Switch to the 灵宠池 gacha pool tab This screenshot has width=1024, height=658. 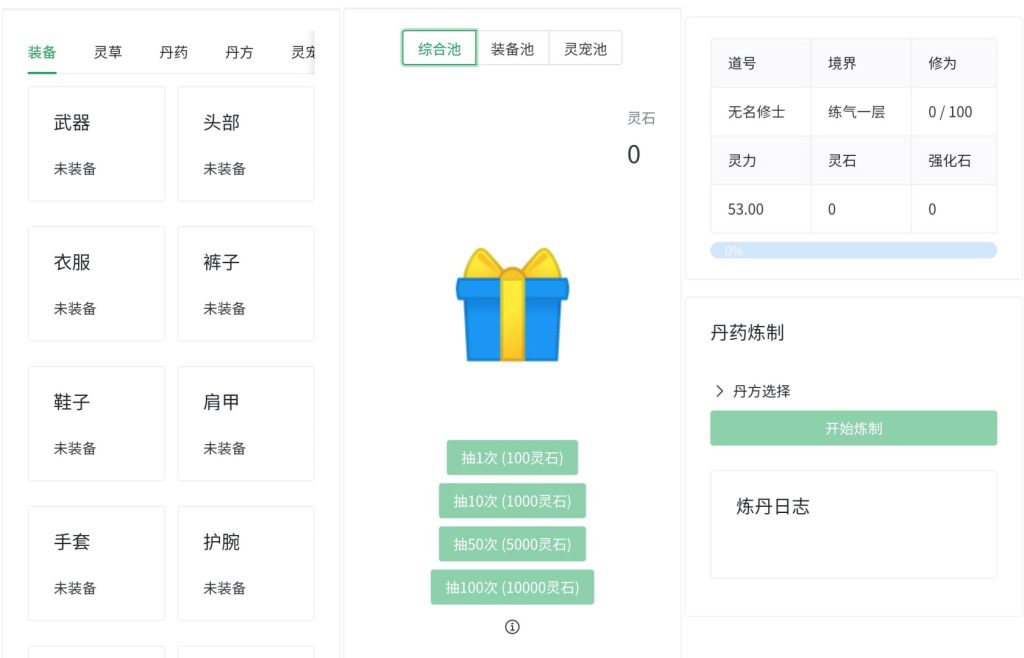[585, 47]
